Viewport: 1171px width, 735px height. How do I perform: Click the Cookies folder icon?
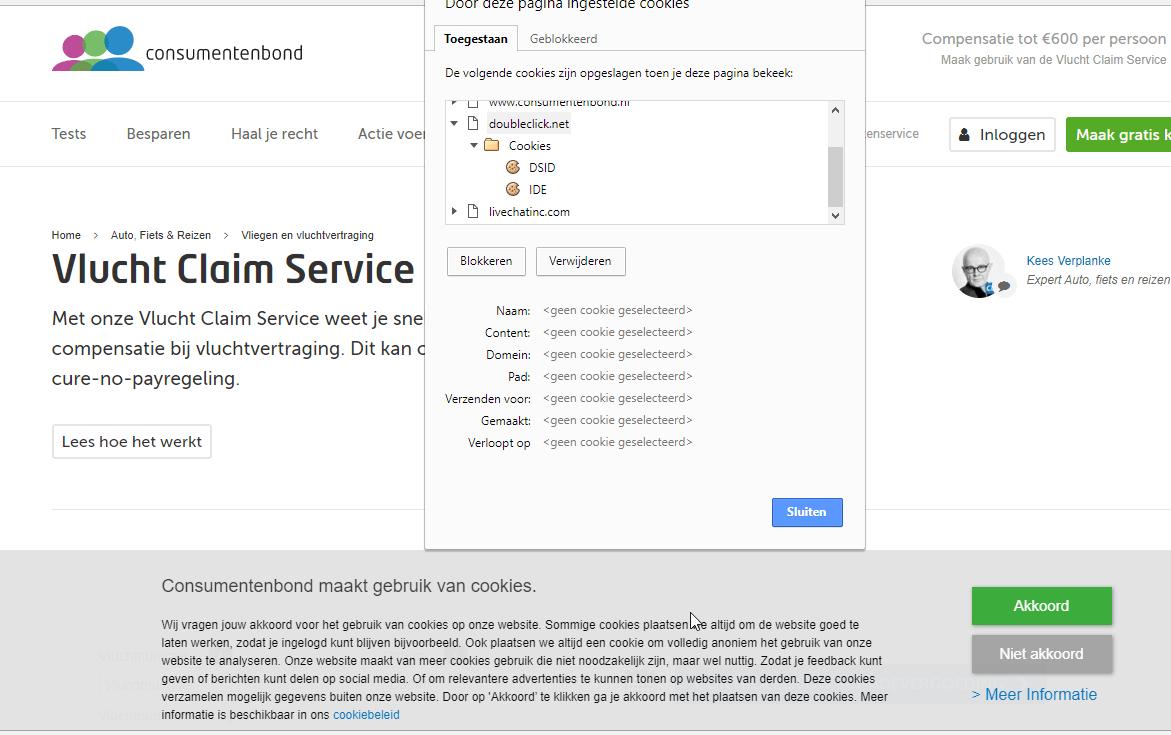coord(491,146)
